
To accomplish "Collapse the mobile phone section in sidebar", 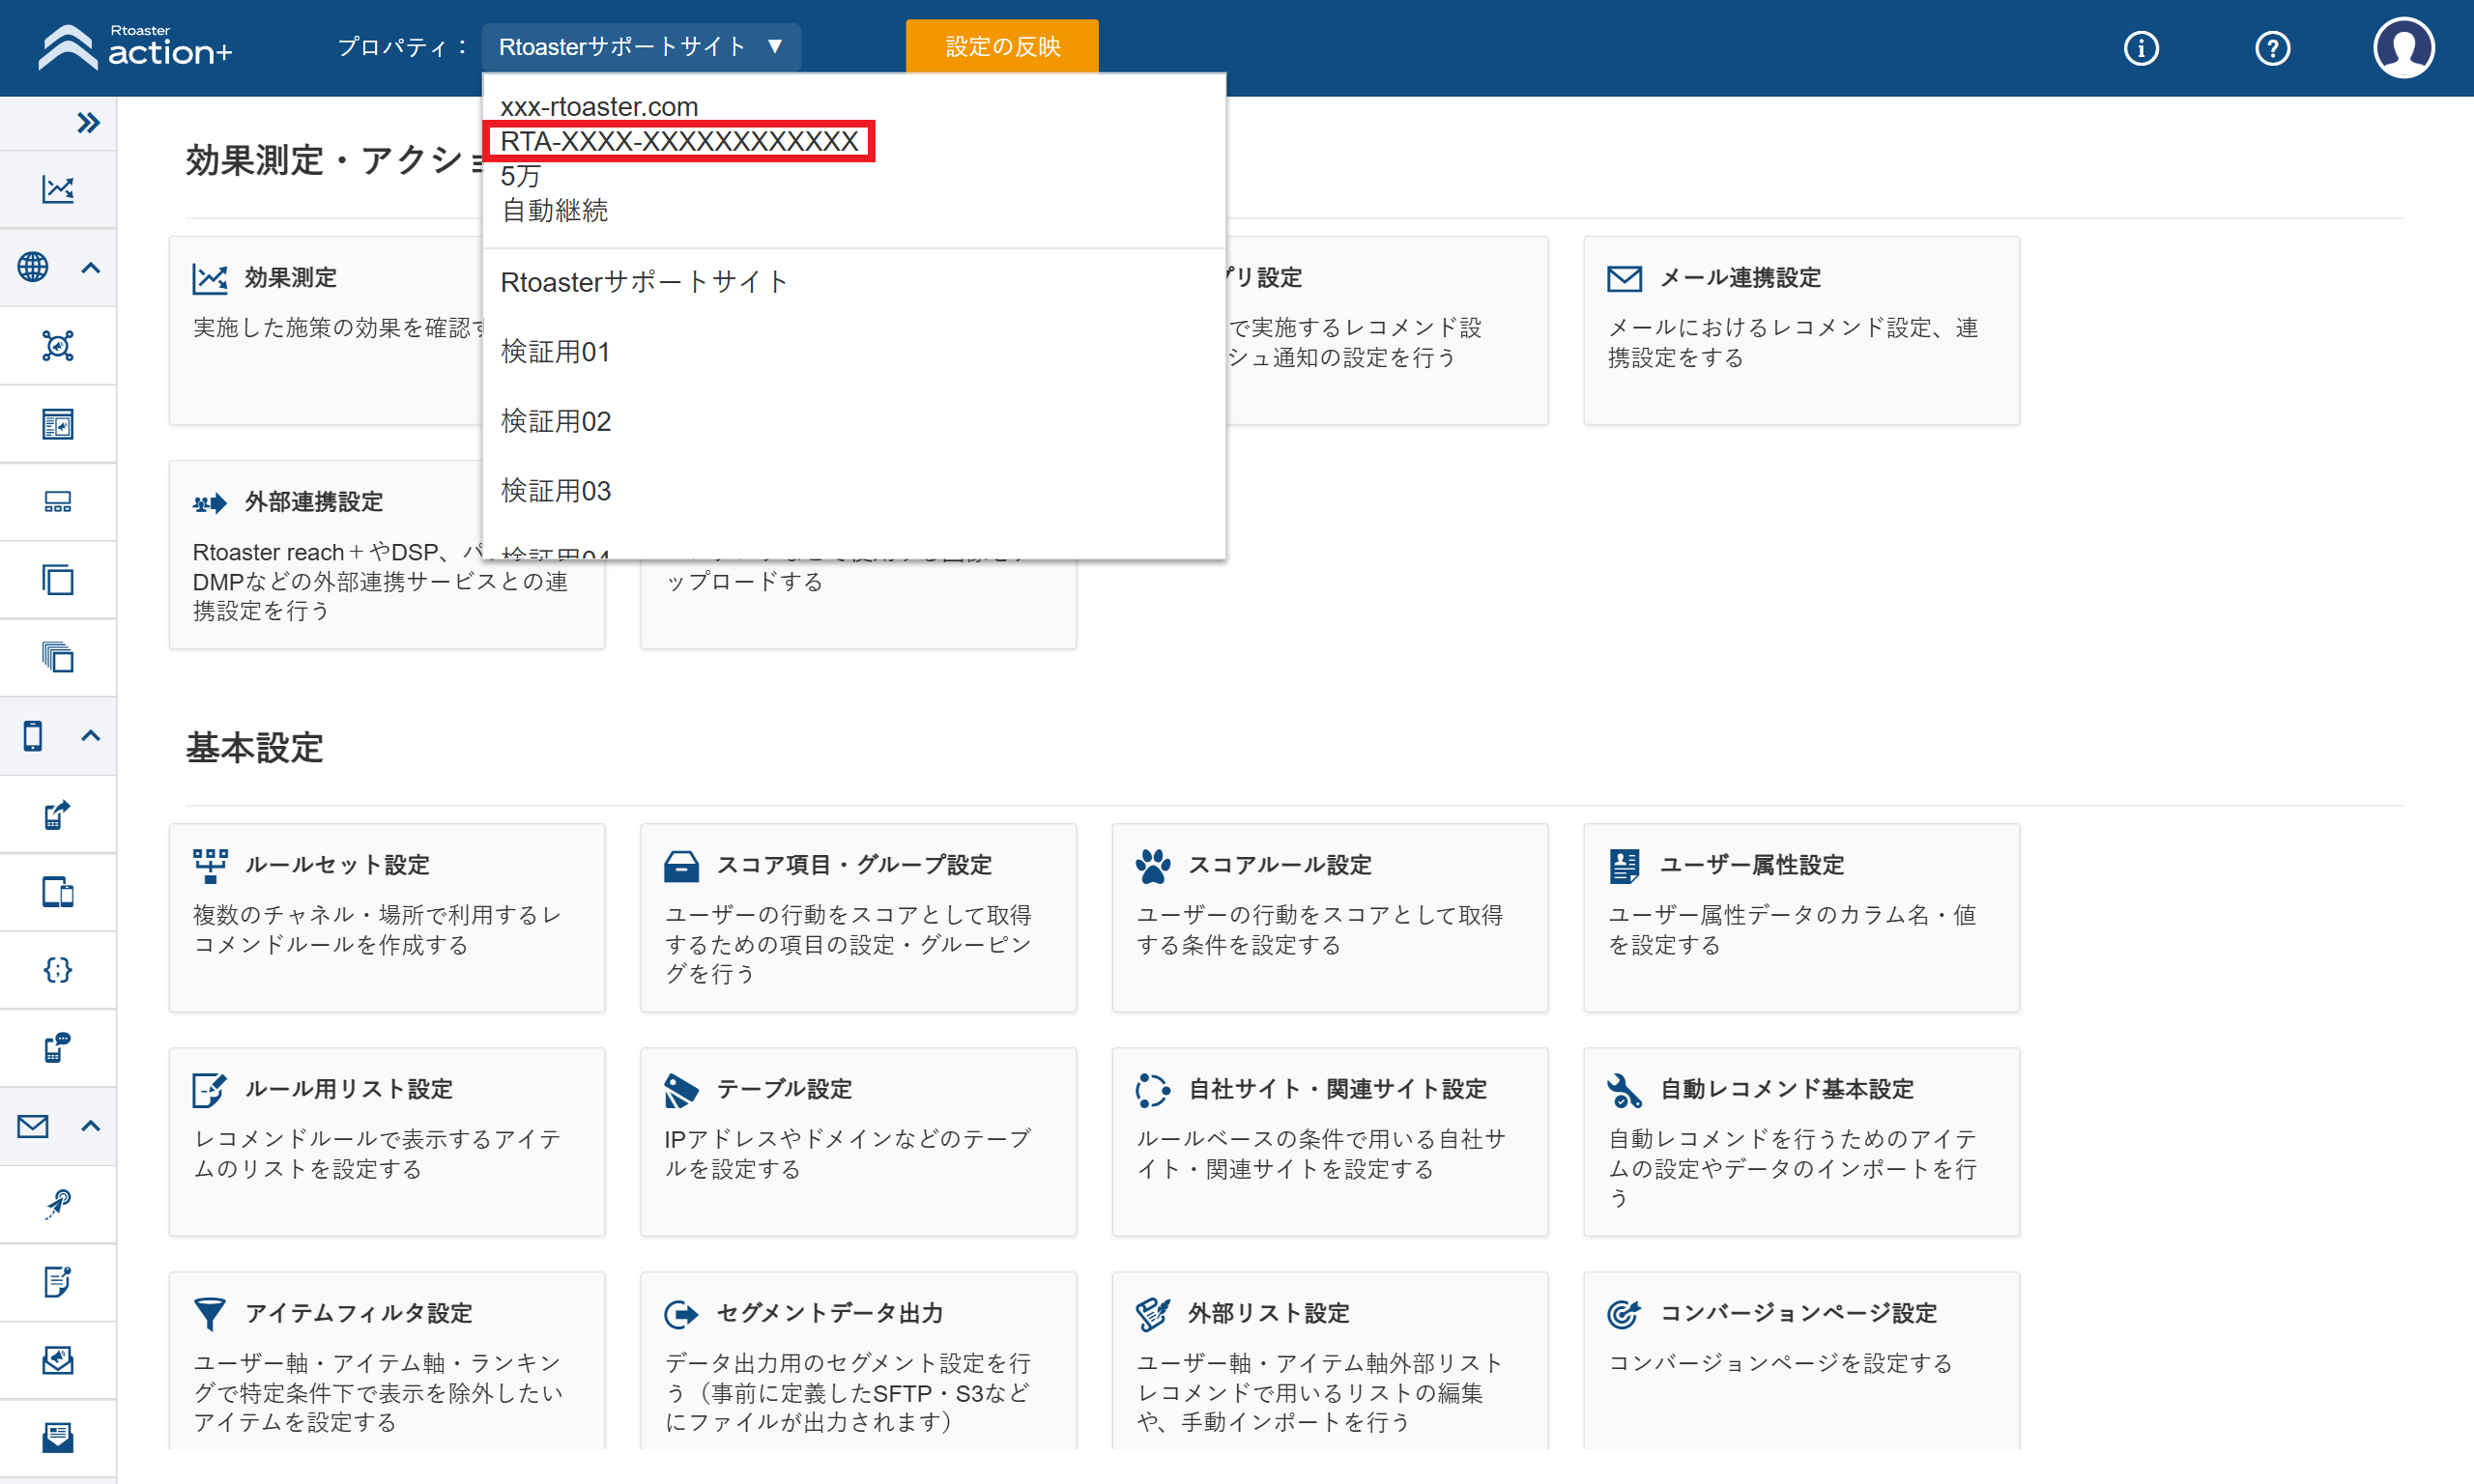I will pyautogui.click(x=90, y=736).
